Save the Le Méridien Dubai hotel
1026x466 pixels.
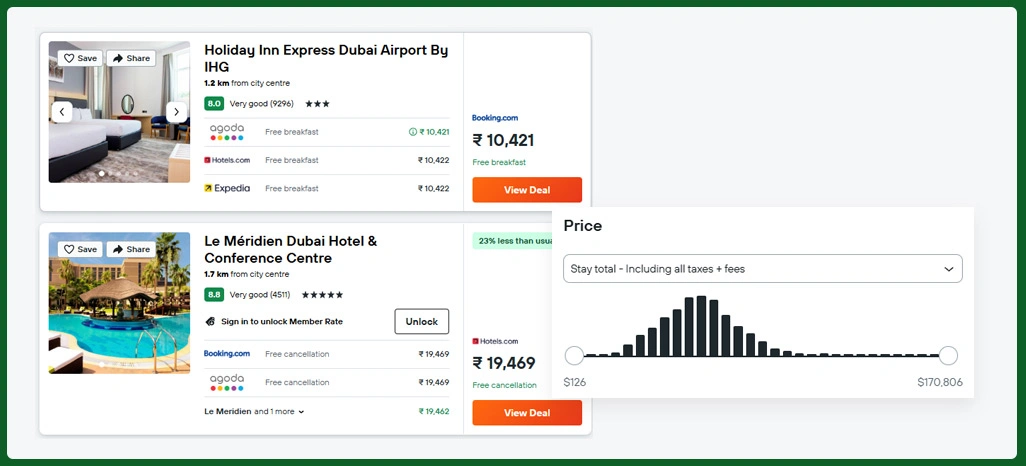point(80,249)
